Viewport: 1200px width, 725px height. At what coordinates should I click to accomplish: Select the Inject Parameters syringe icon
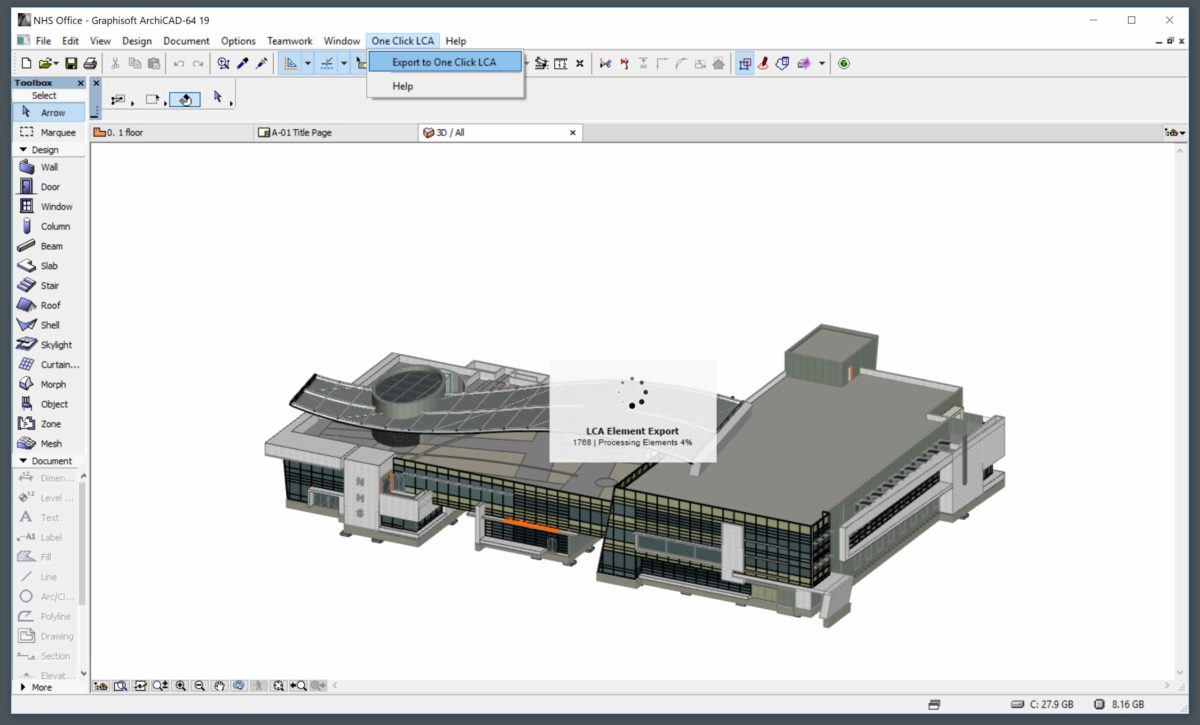(262, 63)
